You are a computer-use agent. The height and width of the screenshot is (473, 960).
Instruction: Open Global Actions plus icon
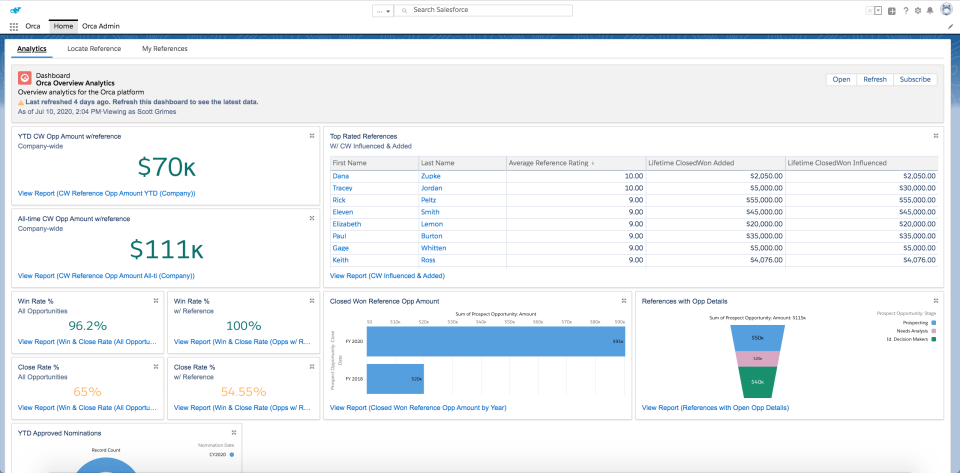(892, 10)
